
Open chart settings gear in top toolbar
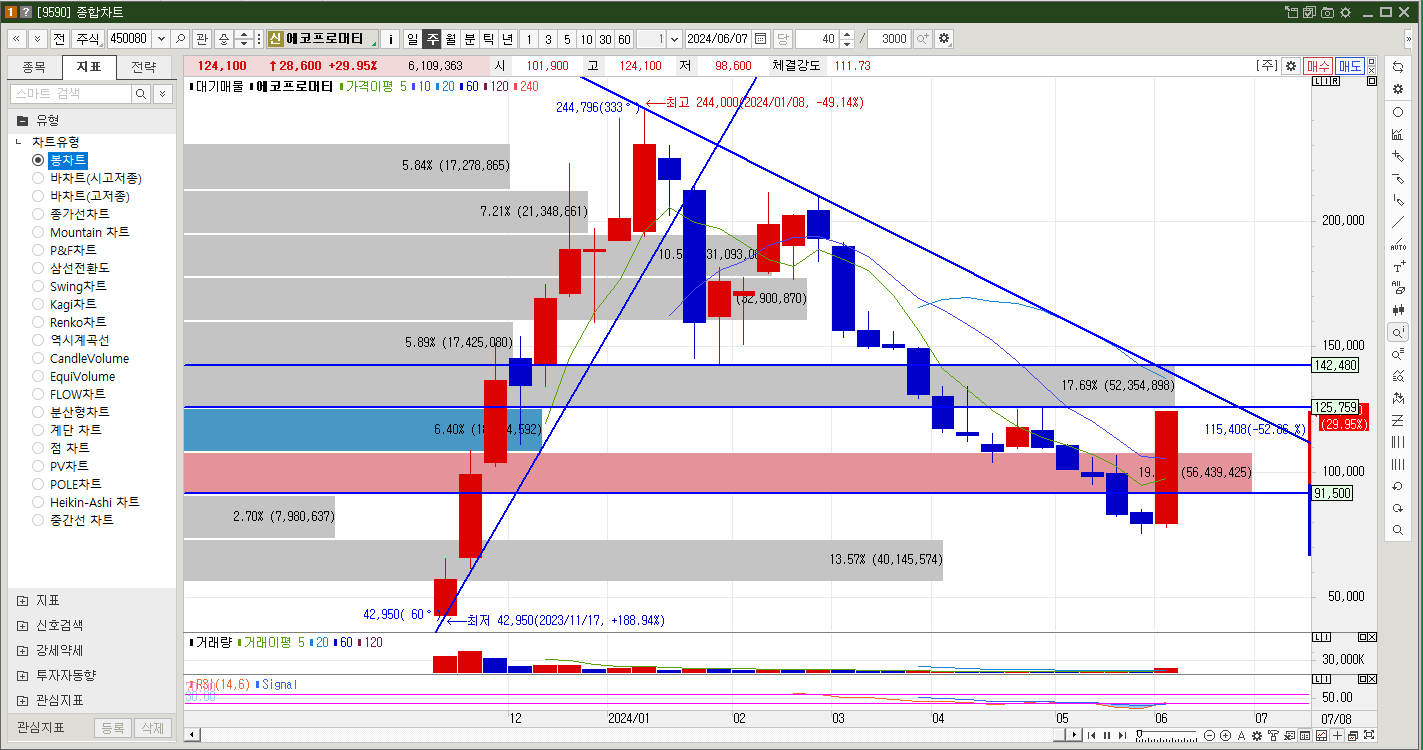[x=944, y=39]
